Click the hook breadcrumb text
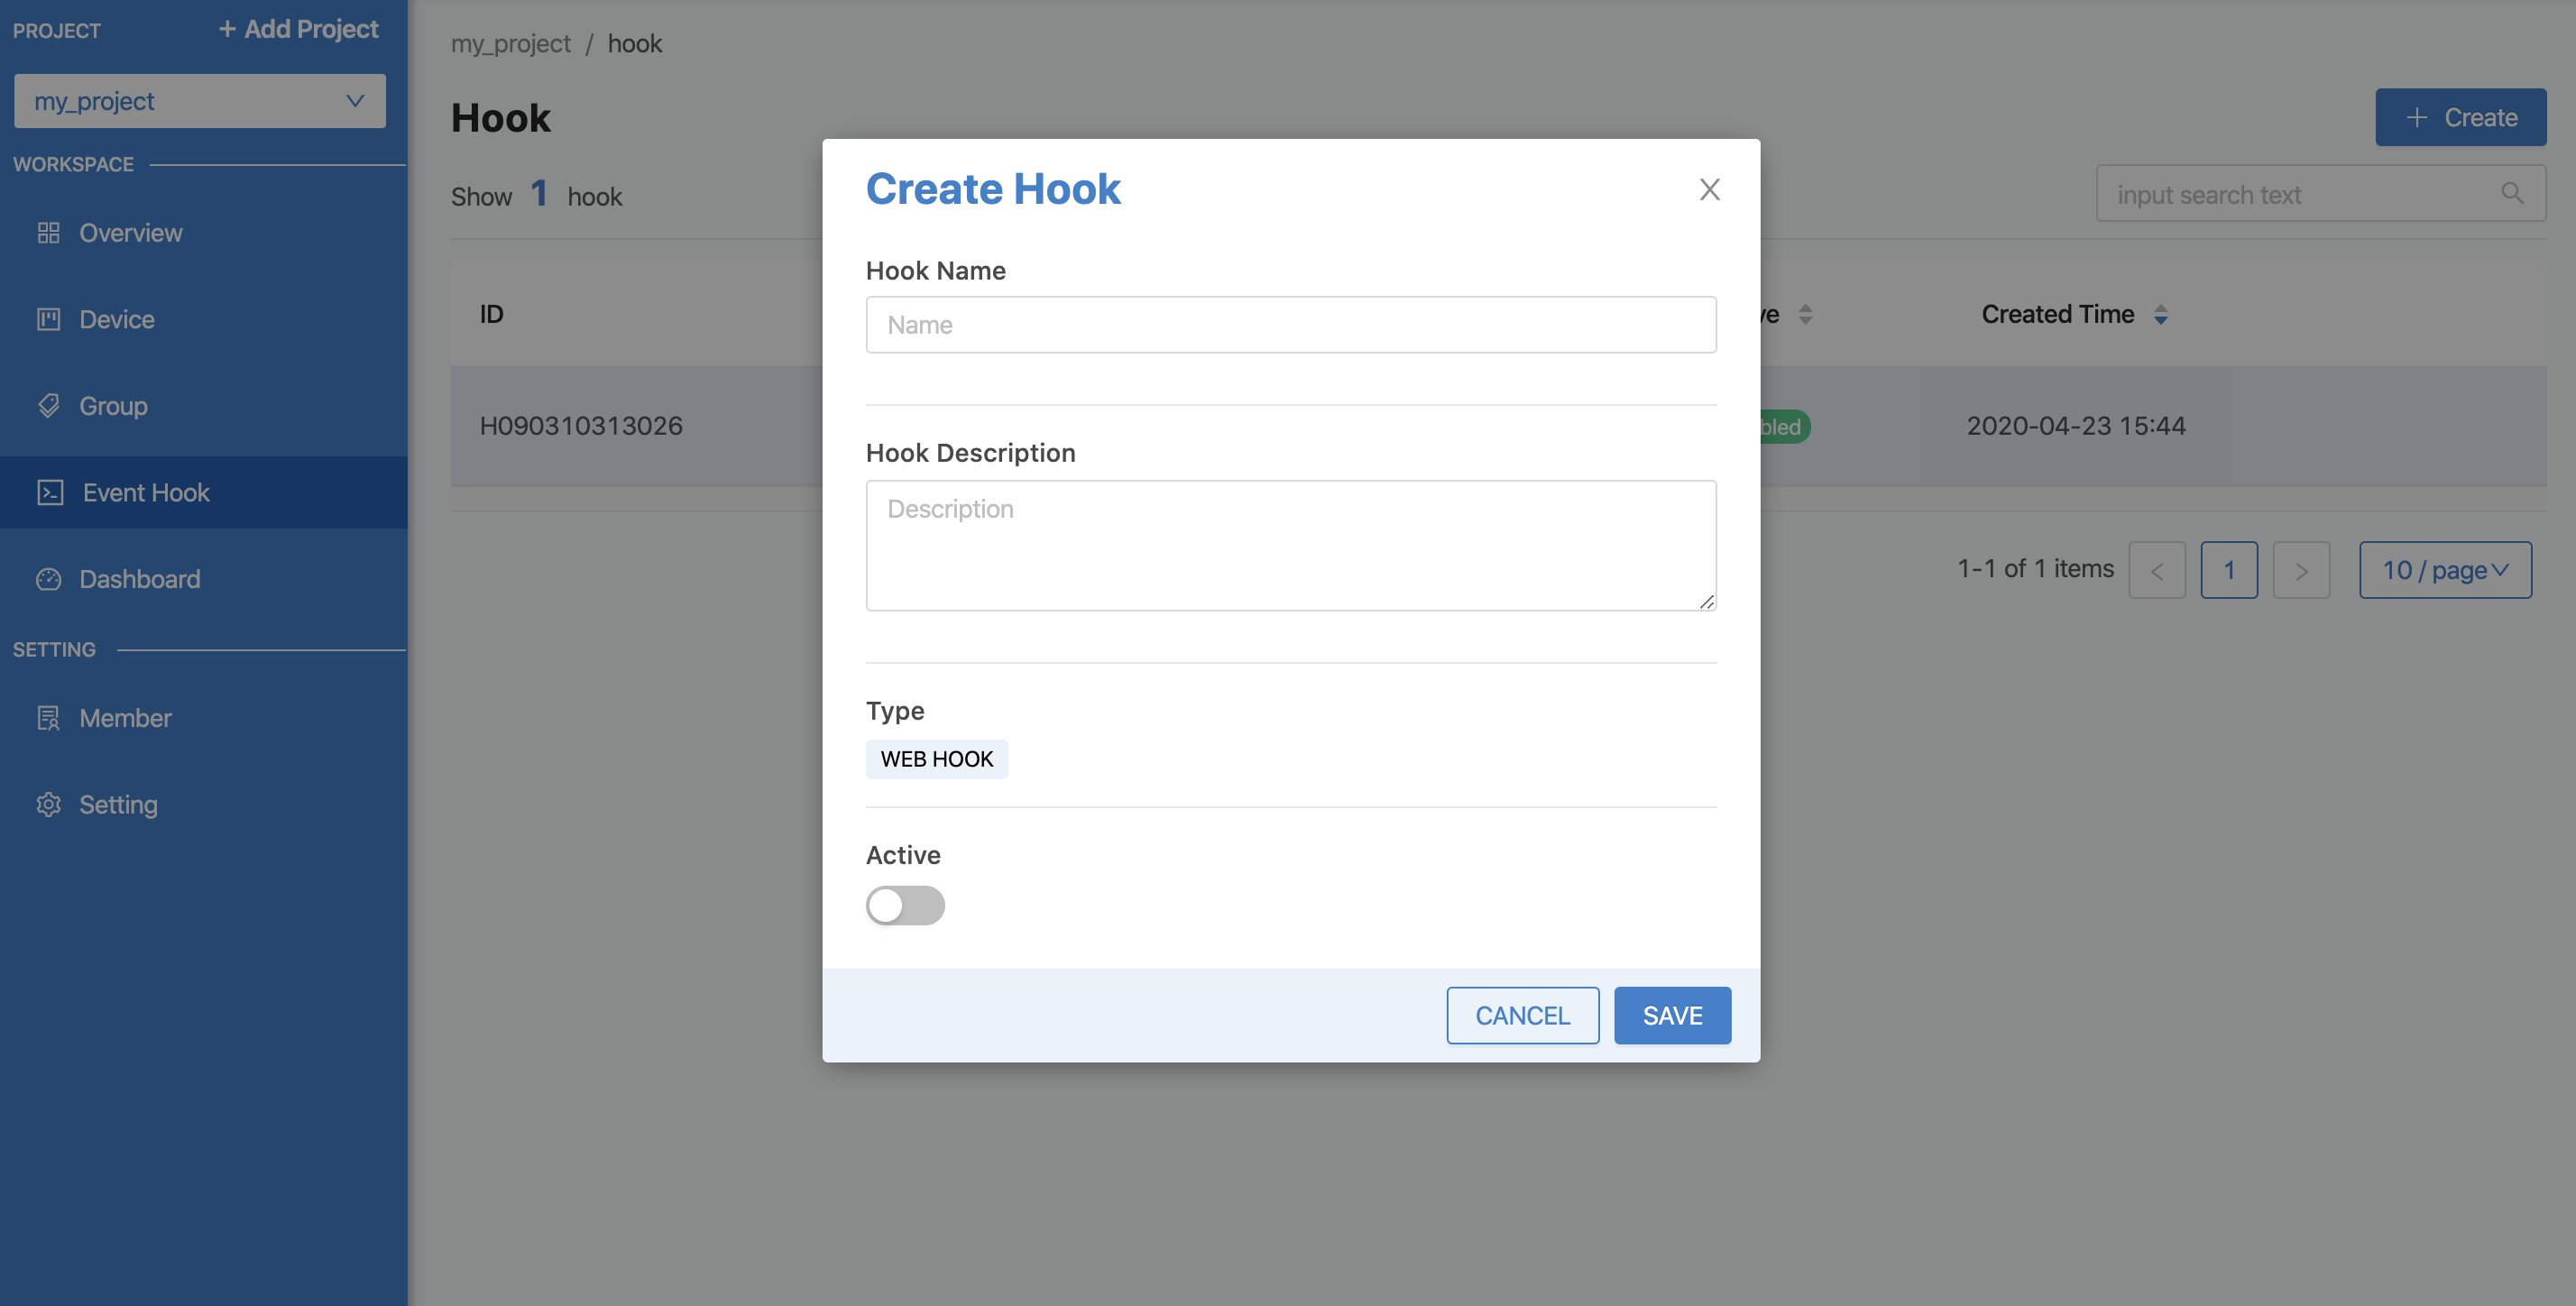2576x1306 pixels. pos(634,43)
